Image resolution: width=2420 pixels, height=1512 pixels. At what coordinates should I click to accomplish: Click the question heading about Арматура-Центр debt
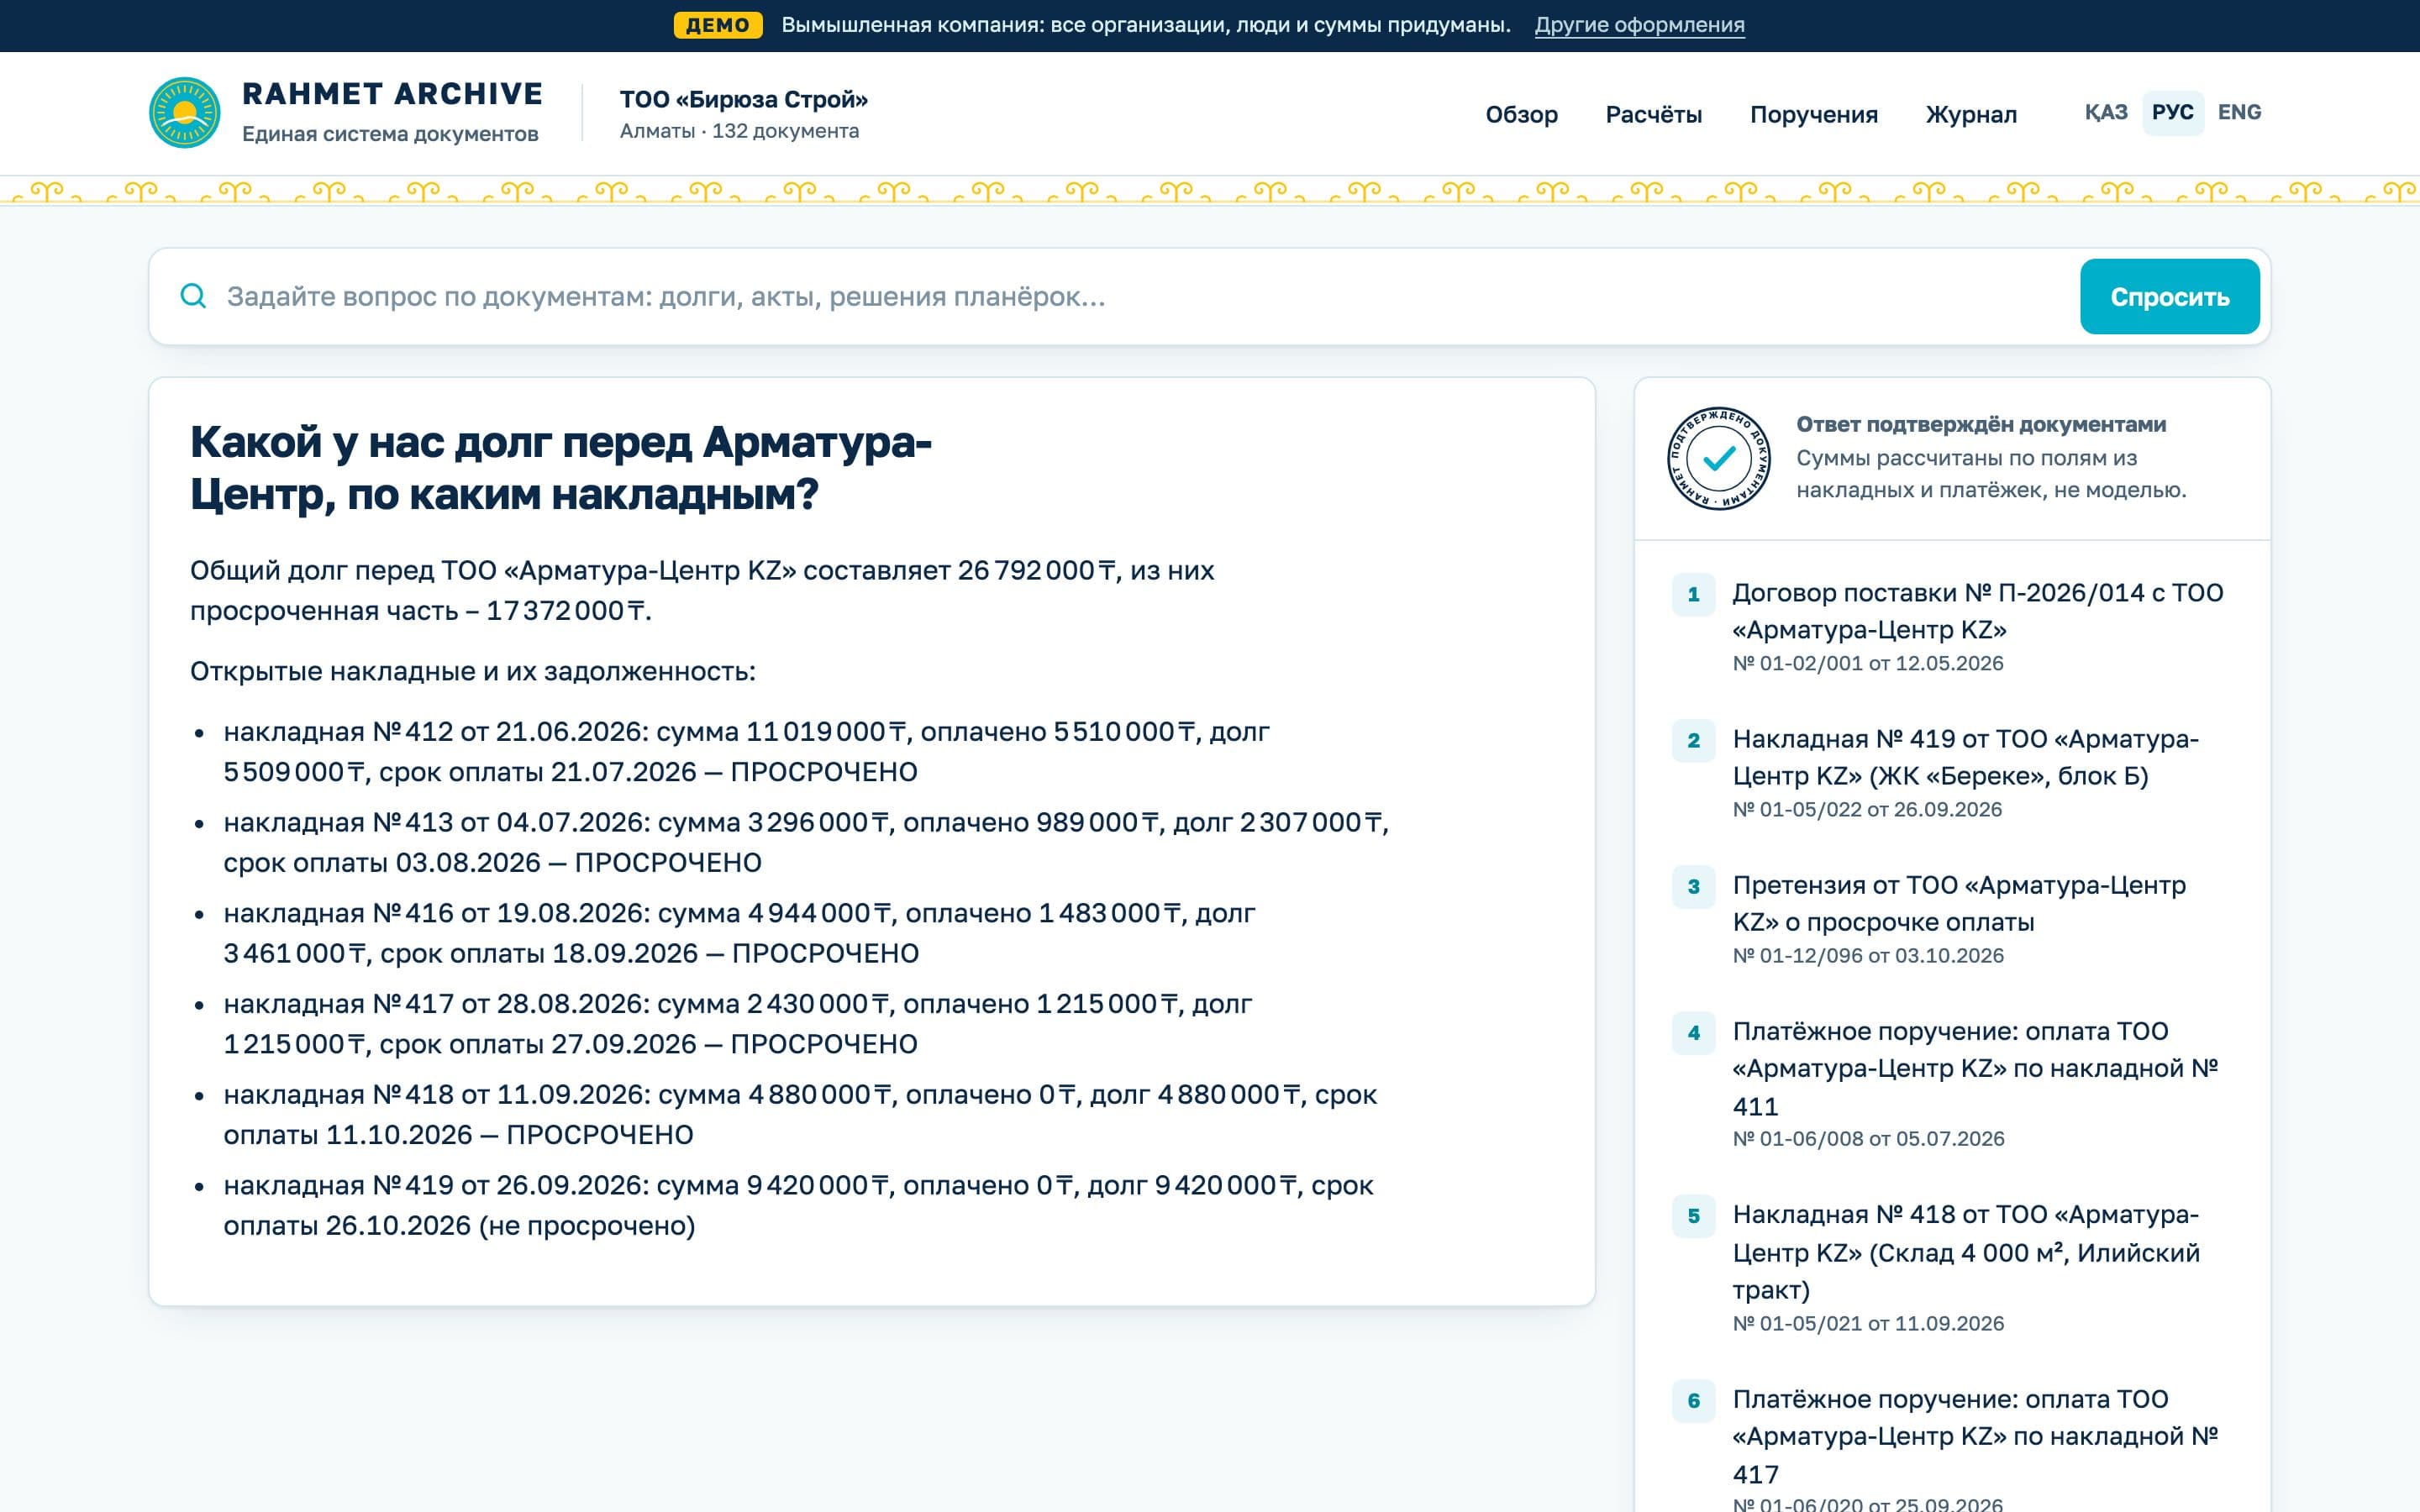(561, 468)
